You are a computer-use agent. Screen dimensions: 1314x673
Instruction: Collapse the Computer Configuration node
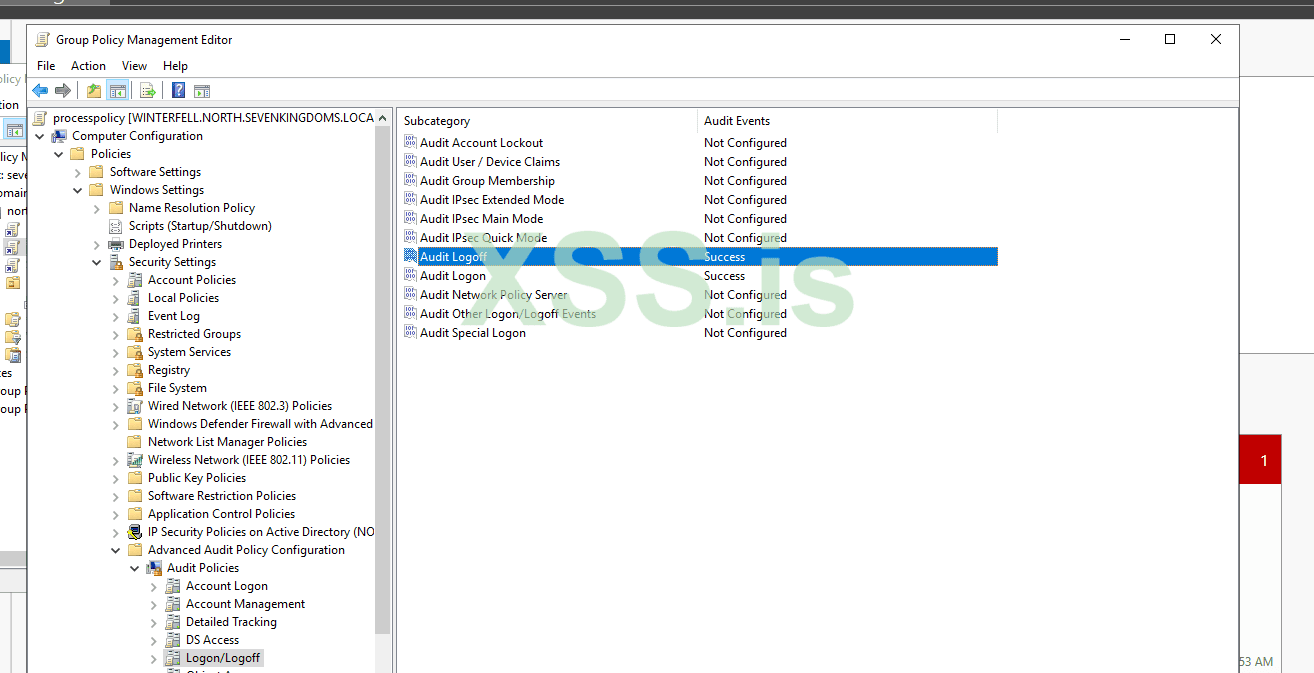[40, 136]
